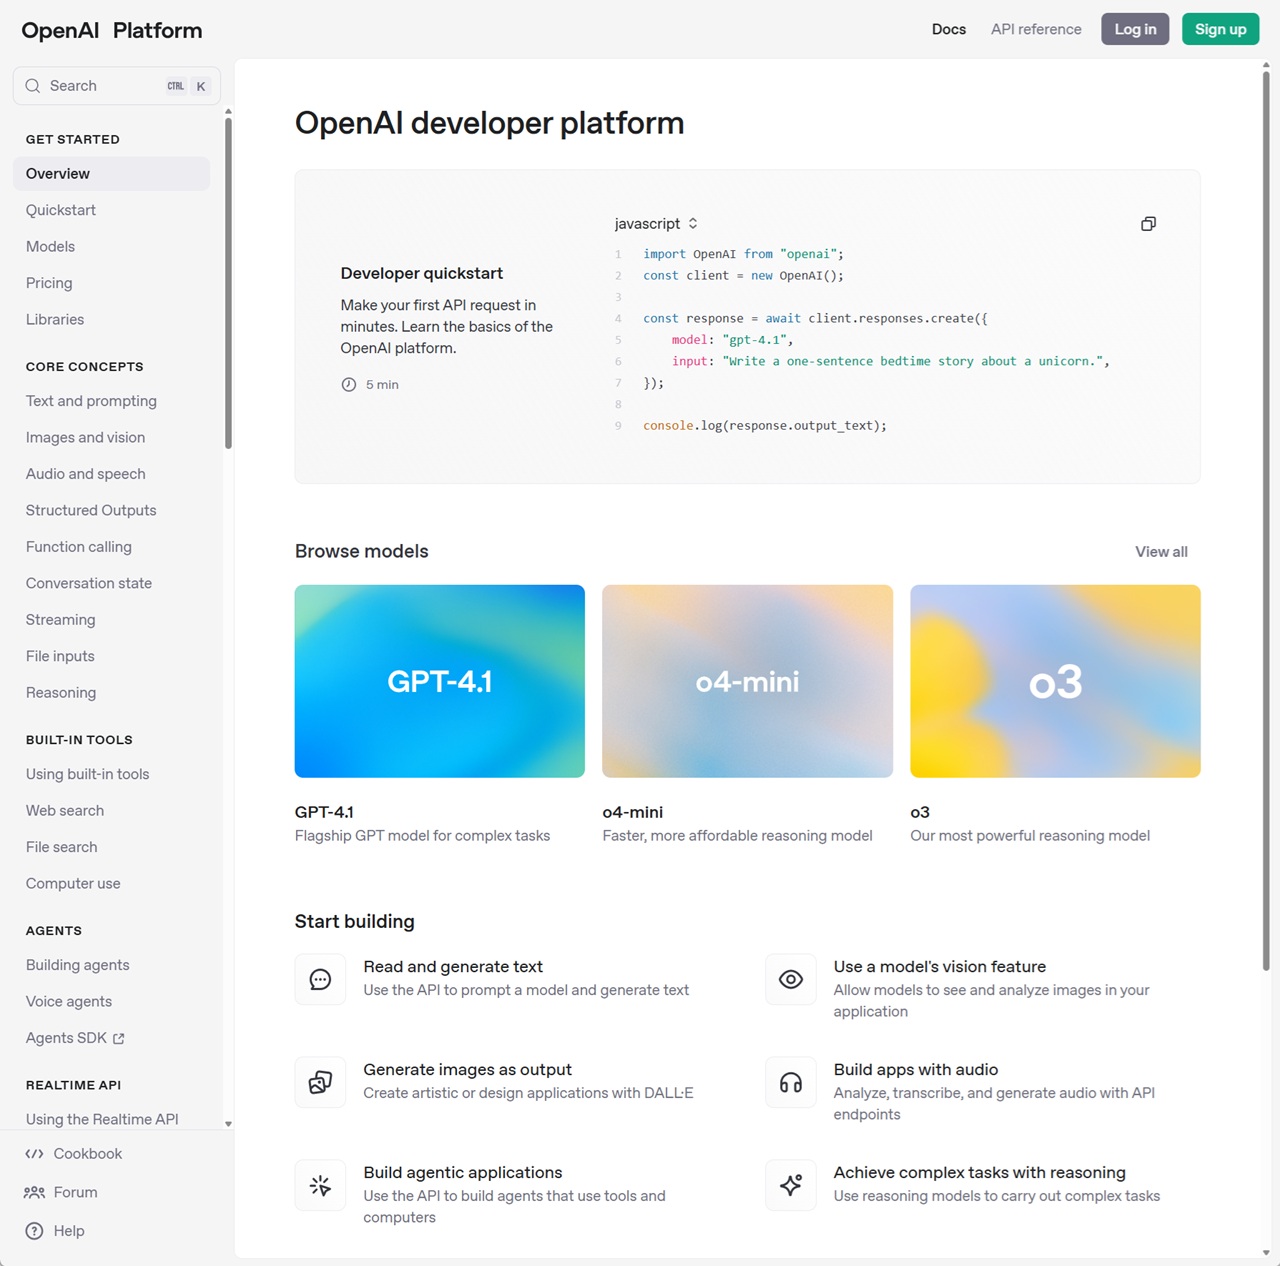
Task: Click the OpenAI Platform logo
Action: point(112,30)
